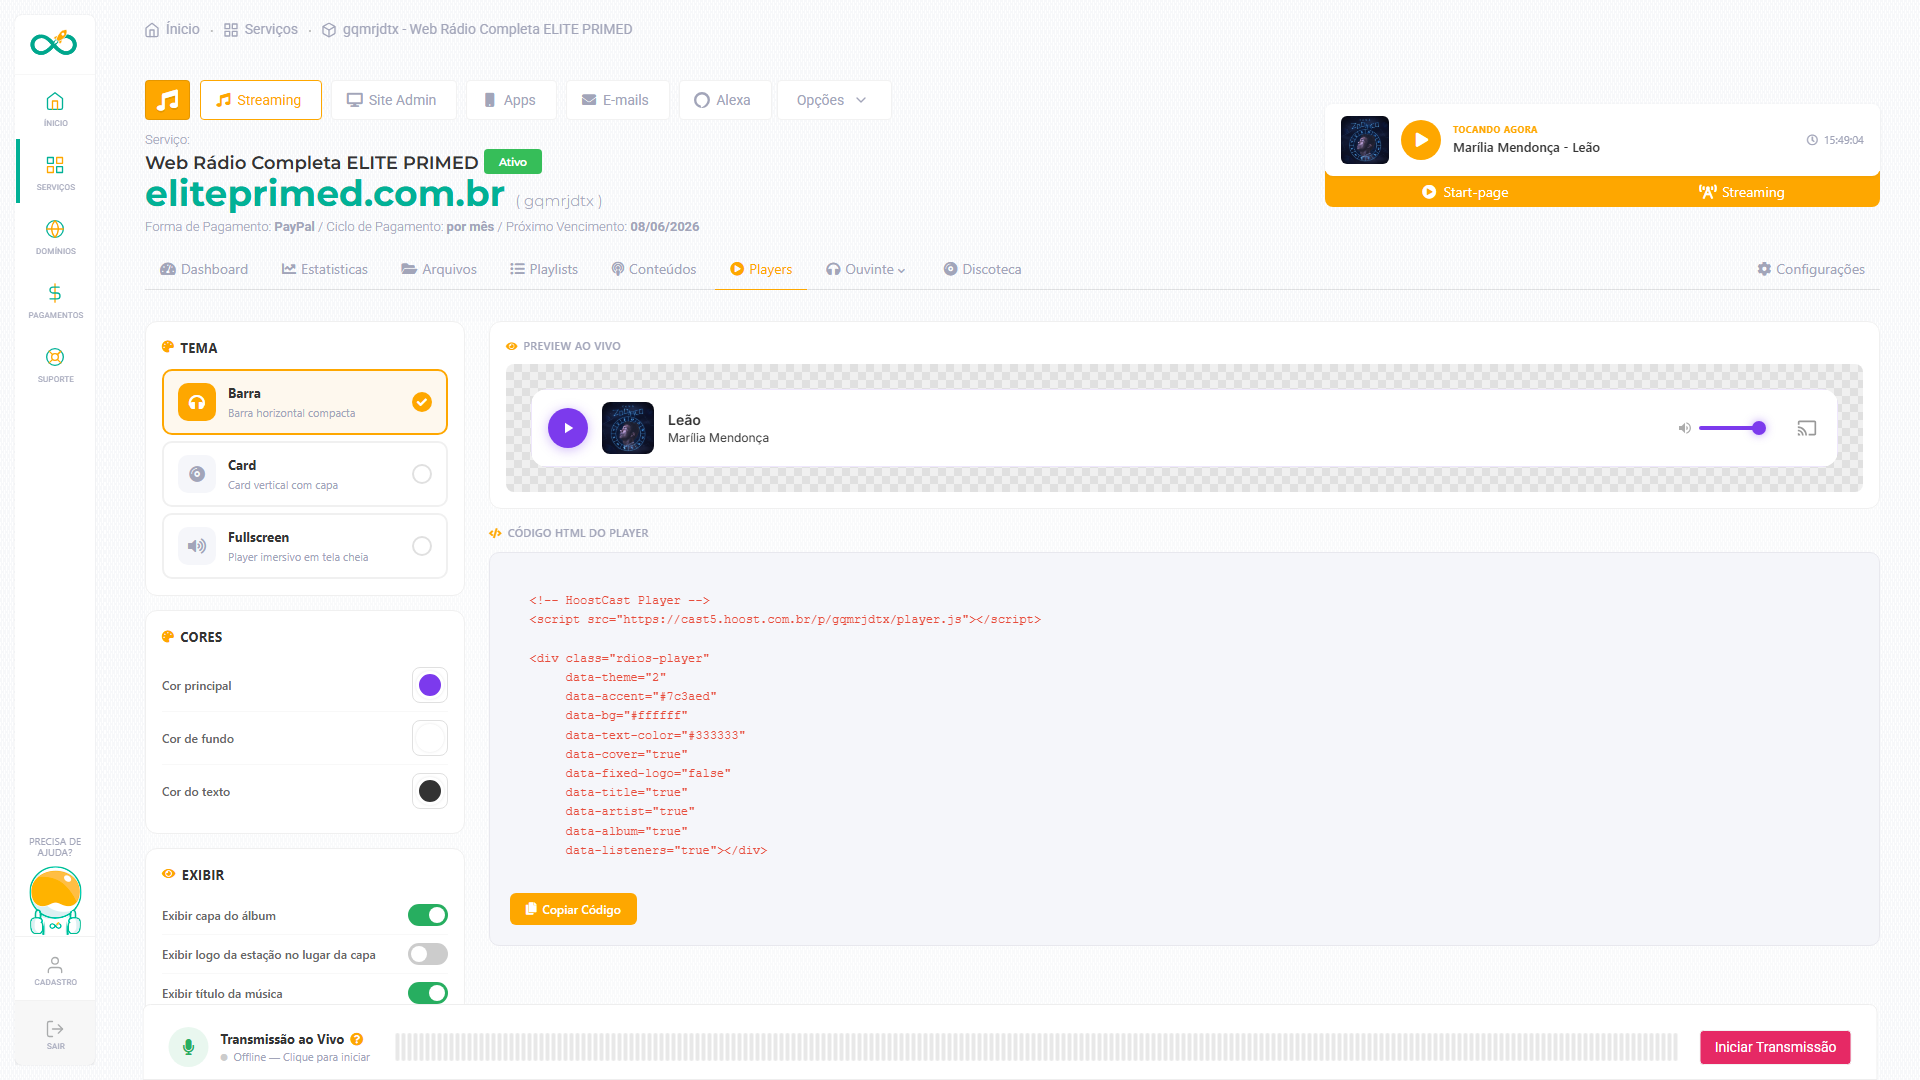1920x1080 pixels.
Task: Open the Apps tab
Action: pyautogui.click(x=511, y=100)
